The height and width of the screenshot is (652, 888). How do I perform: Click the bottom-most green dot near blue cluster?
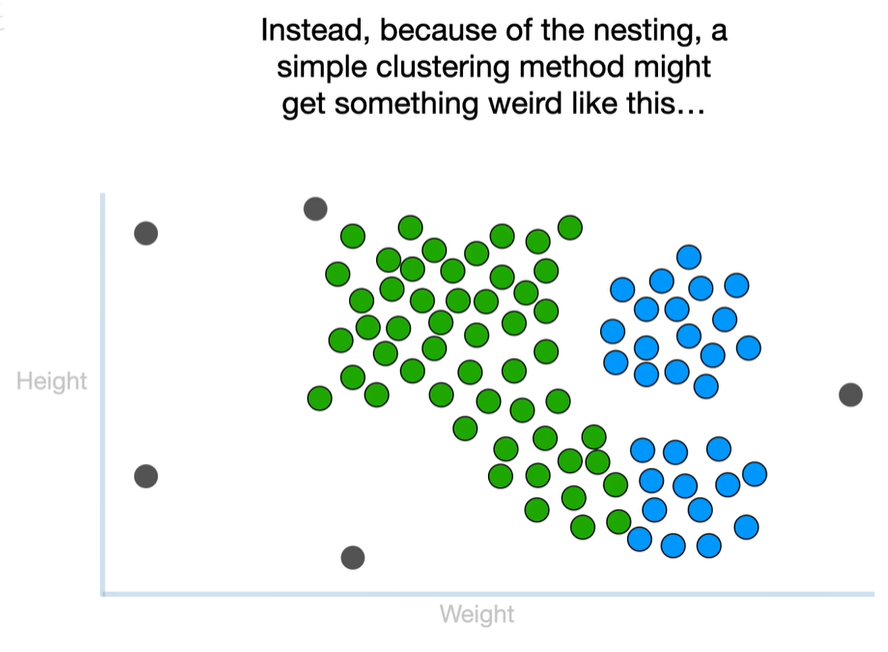[582, 526]
